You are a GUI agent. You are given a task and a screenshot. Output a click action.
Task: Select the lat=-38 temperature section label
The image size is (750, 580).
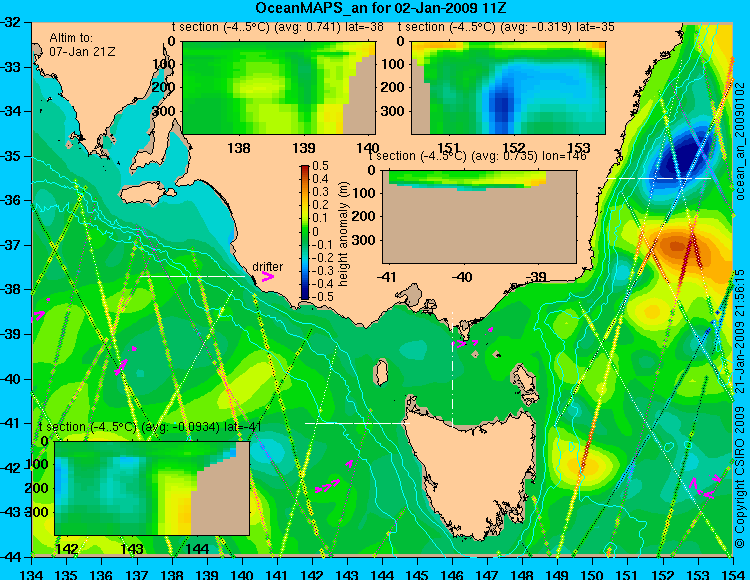coord(277,27)
